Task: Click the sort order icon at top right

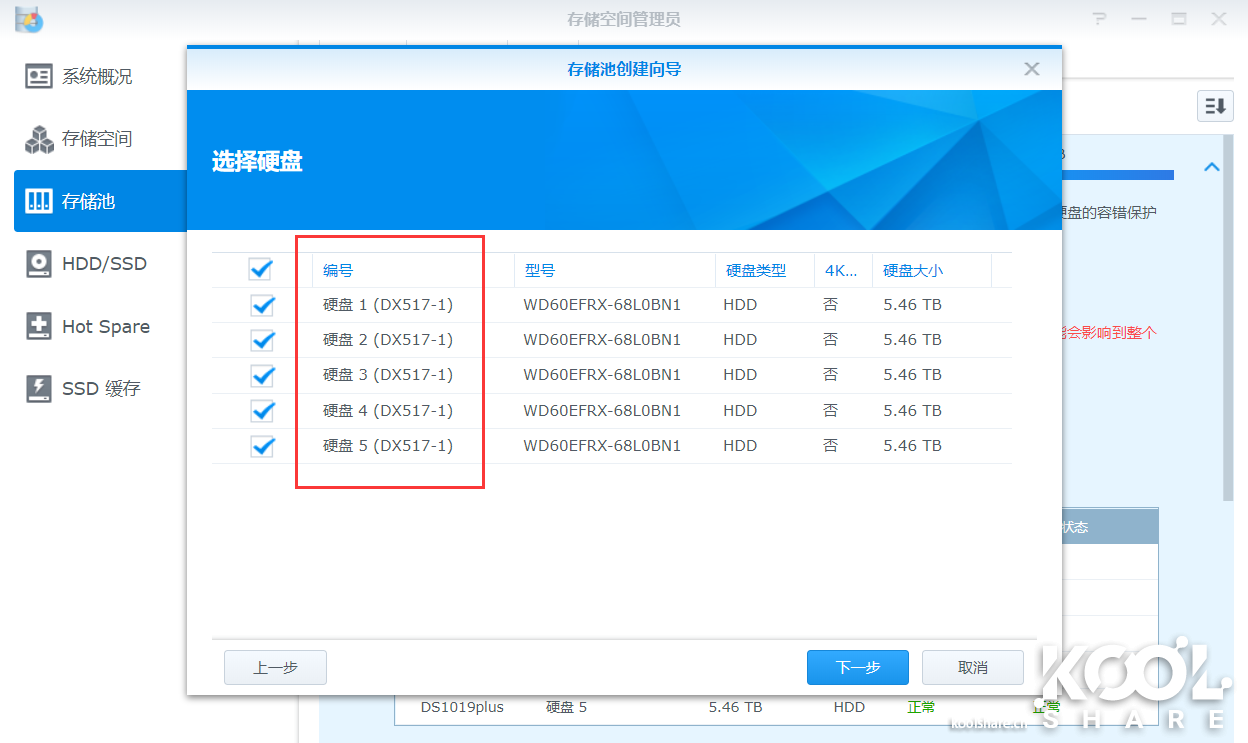Action: (x=1215, y=106)
